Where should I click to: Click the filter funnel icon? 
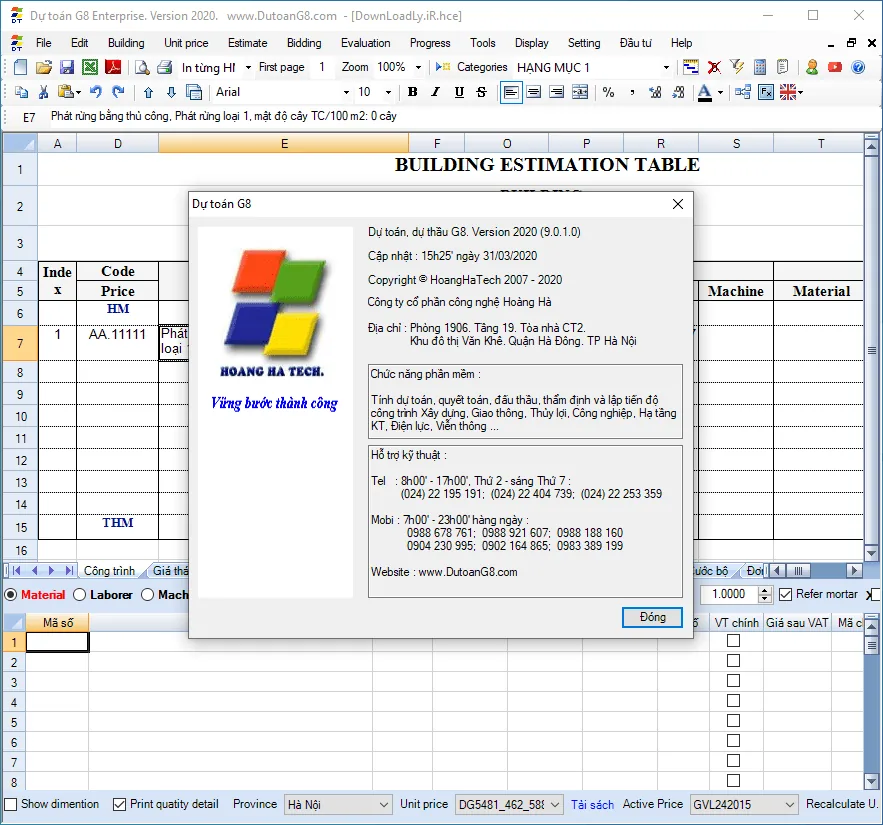(737, 67)
